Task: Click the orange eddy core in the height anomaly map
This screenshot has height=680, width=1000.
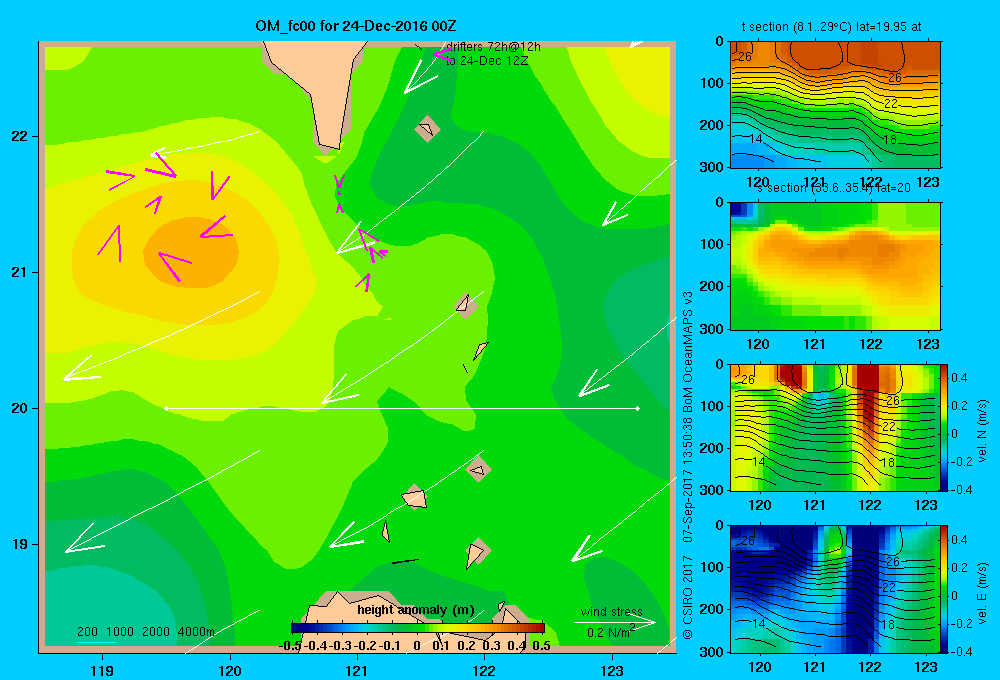Action: 191,253
